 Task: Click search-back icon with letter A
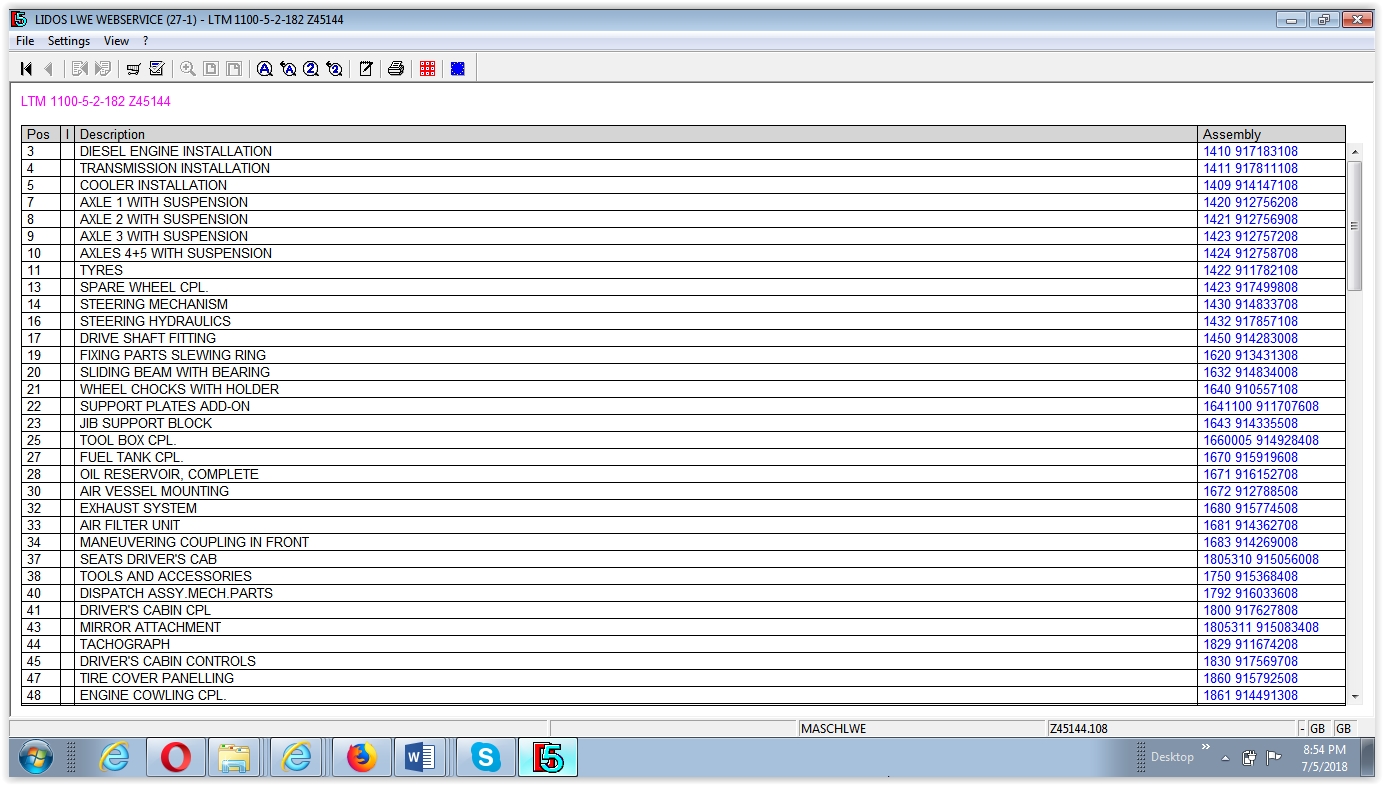pyautogui.click(x=288, y=69)
